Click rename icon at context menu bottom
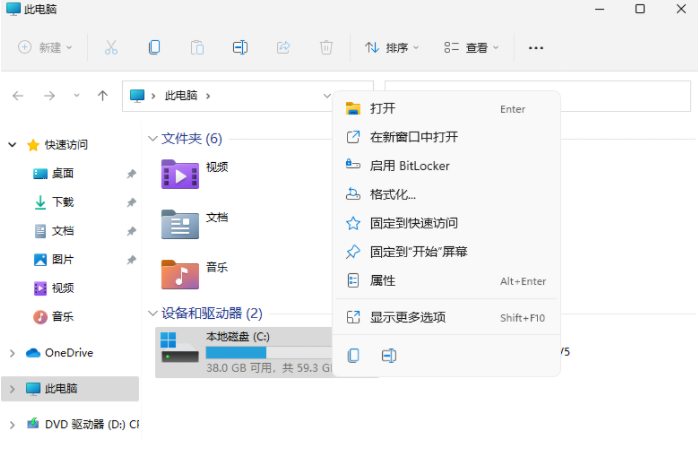Viewport: 700px width, 454px height. pyautogui.click(x=389, y=355)
